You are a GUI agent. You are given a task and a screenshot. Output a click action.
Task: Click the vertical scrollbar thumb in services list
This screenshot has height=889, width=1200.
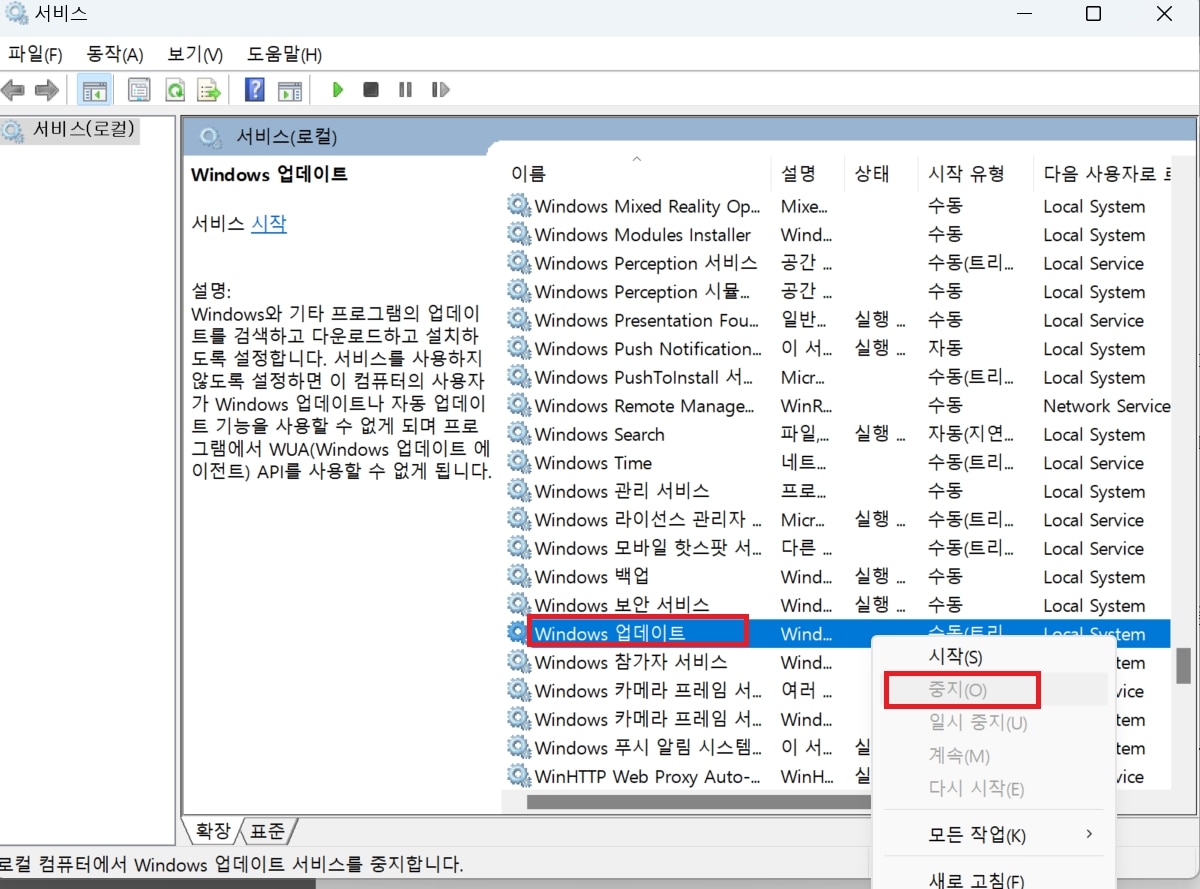1182,664
